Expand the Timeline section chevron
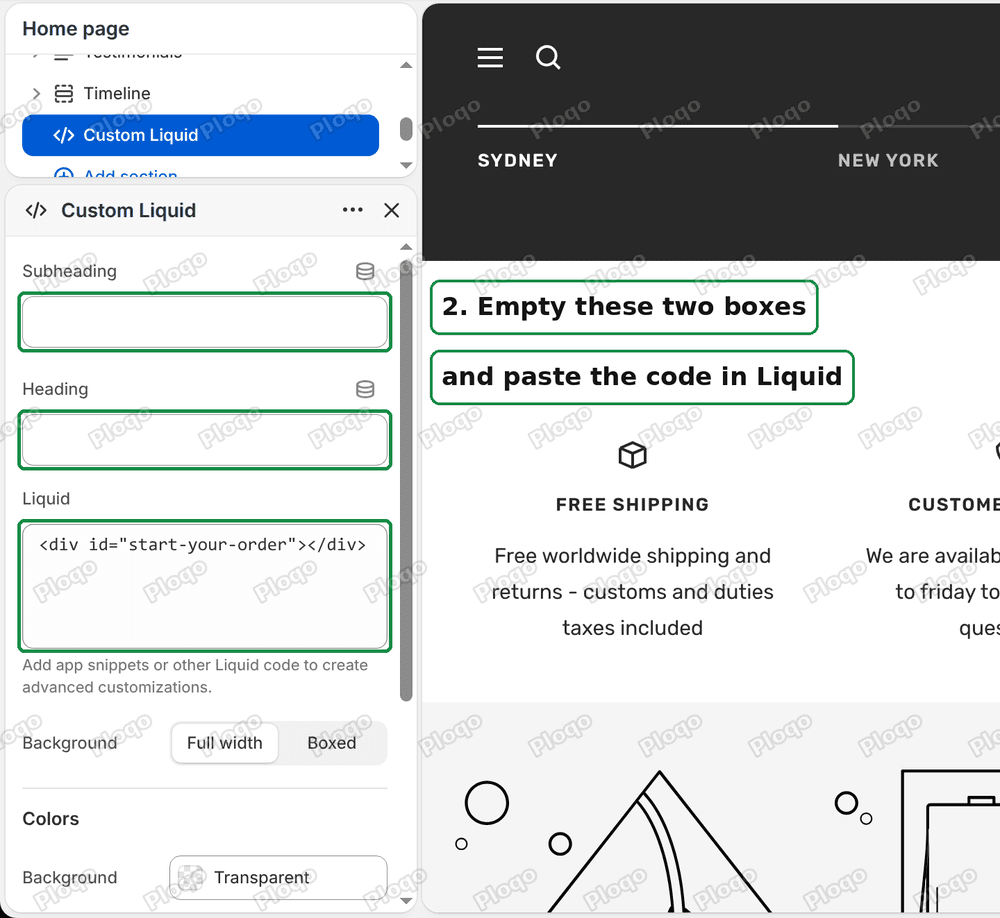This screenshot has height=918, width=1000. pyautogui.click(x=36, y=94)
